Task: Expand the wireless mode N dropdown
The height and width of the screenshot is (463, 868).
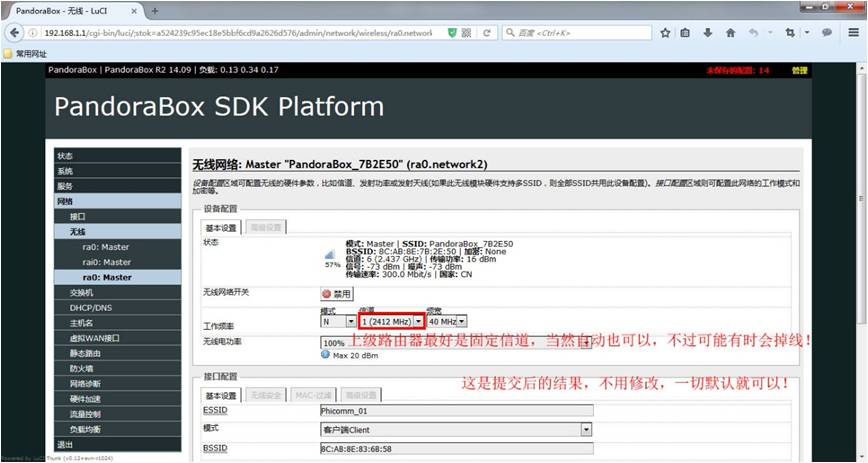Action: coord(338,321)
